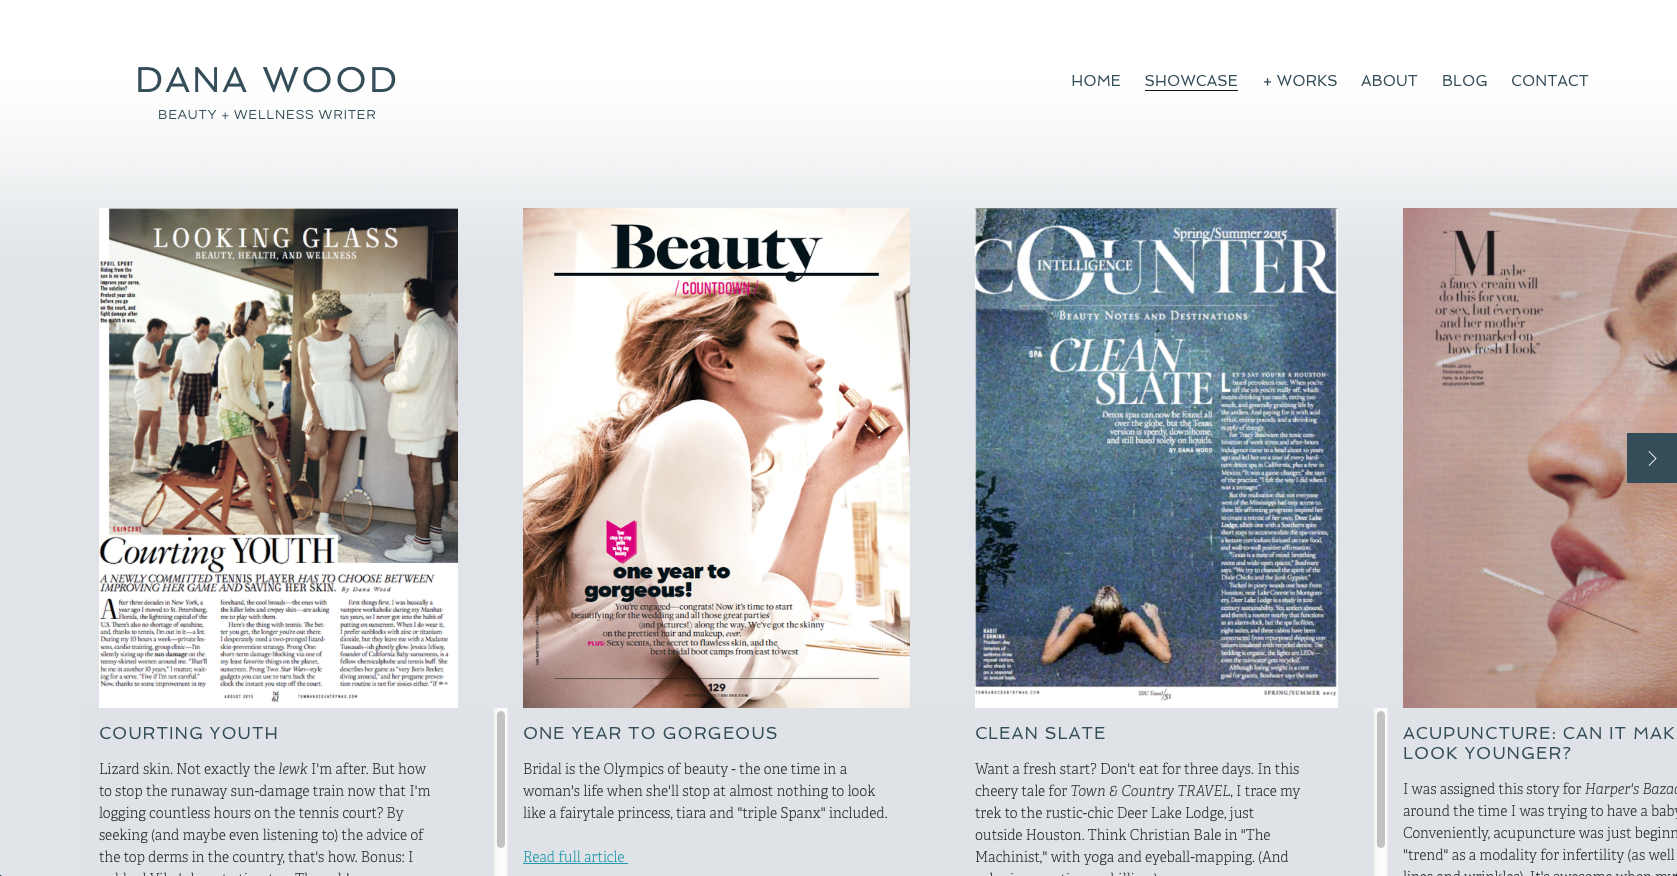Click the ONE YEAR TO GORGEOUS heading
1677x876 pixels.
click(x=650, y=733)
